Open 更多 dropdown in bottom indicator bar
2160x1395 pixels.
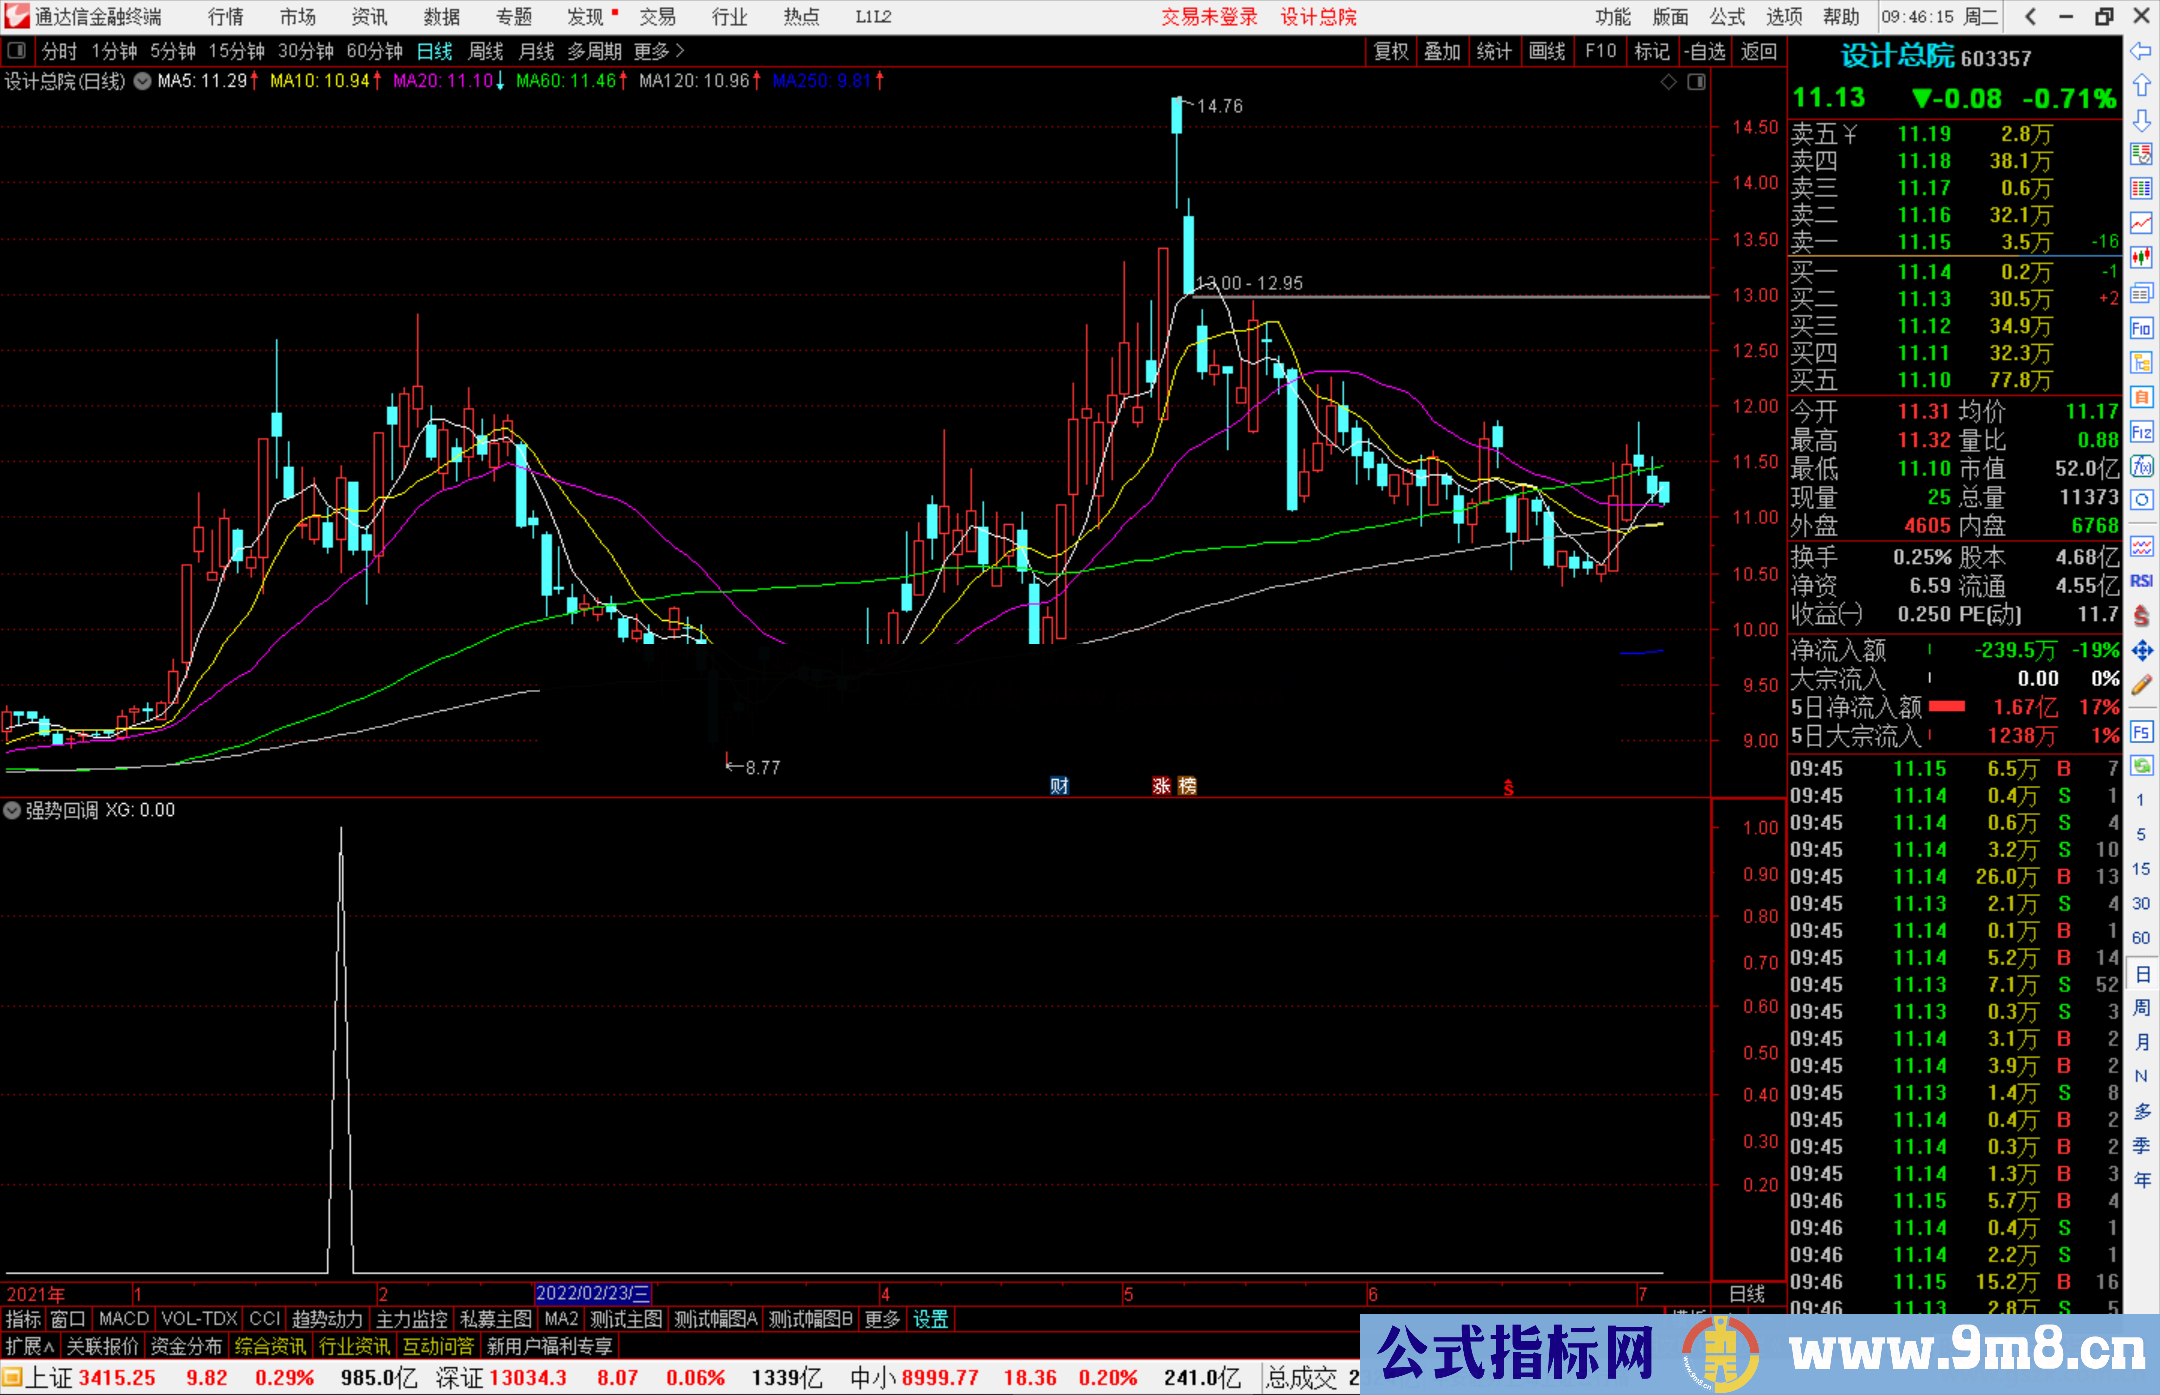coord(881,1319)
